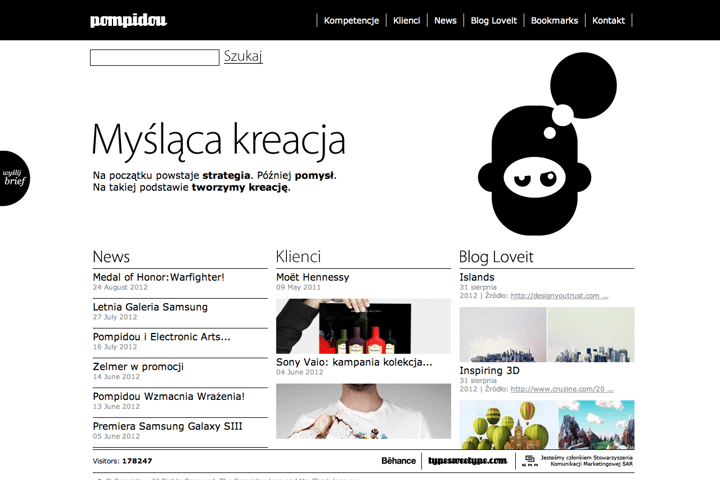Open news 'Medal of Honor:Warfighter!'
Screen dimensions: 720x480
[158, 277]
